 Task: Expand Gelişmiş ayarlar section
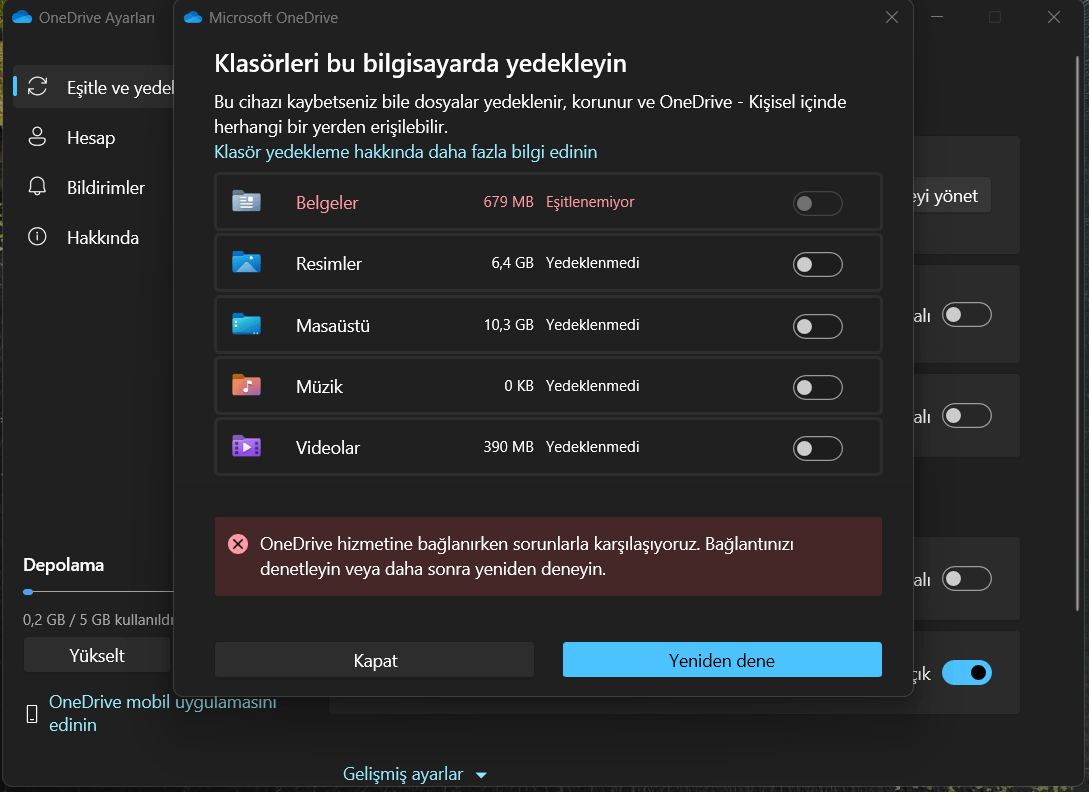point(415,774)
